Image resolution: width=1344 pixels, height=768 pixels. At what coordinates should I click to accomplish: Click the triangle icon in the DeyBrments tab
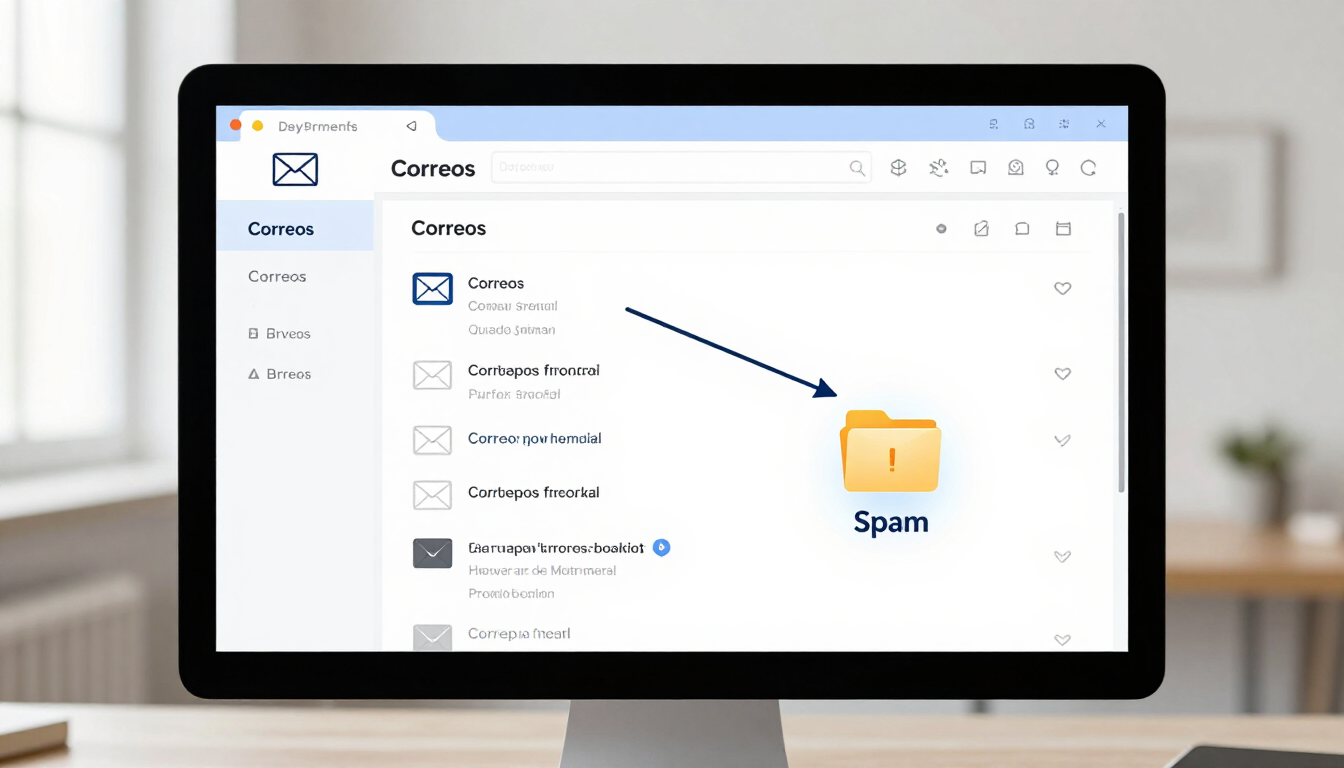click(411, 126)
